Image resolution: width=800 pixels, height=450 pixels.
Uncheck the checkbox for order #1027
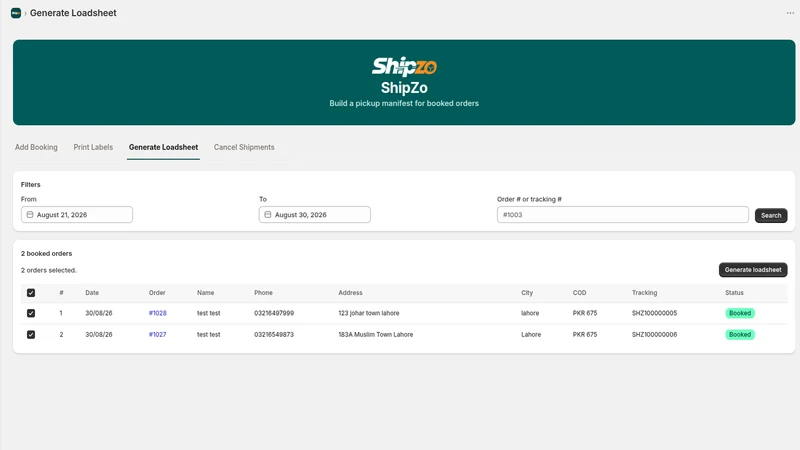31,335
